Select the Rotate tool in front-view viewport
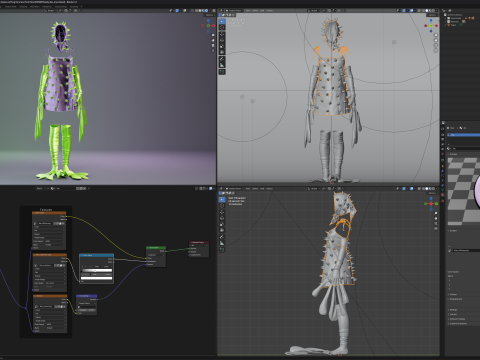The height and width of the screenshot is (360, 480). [x=222, y=40]
